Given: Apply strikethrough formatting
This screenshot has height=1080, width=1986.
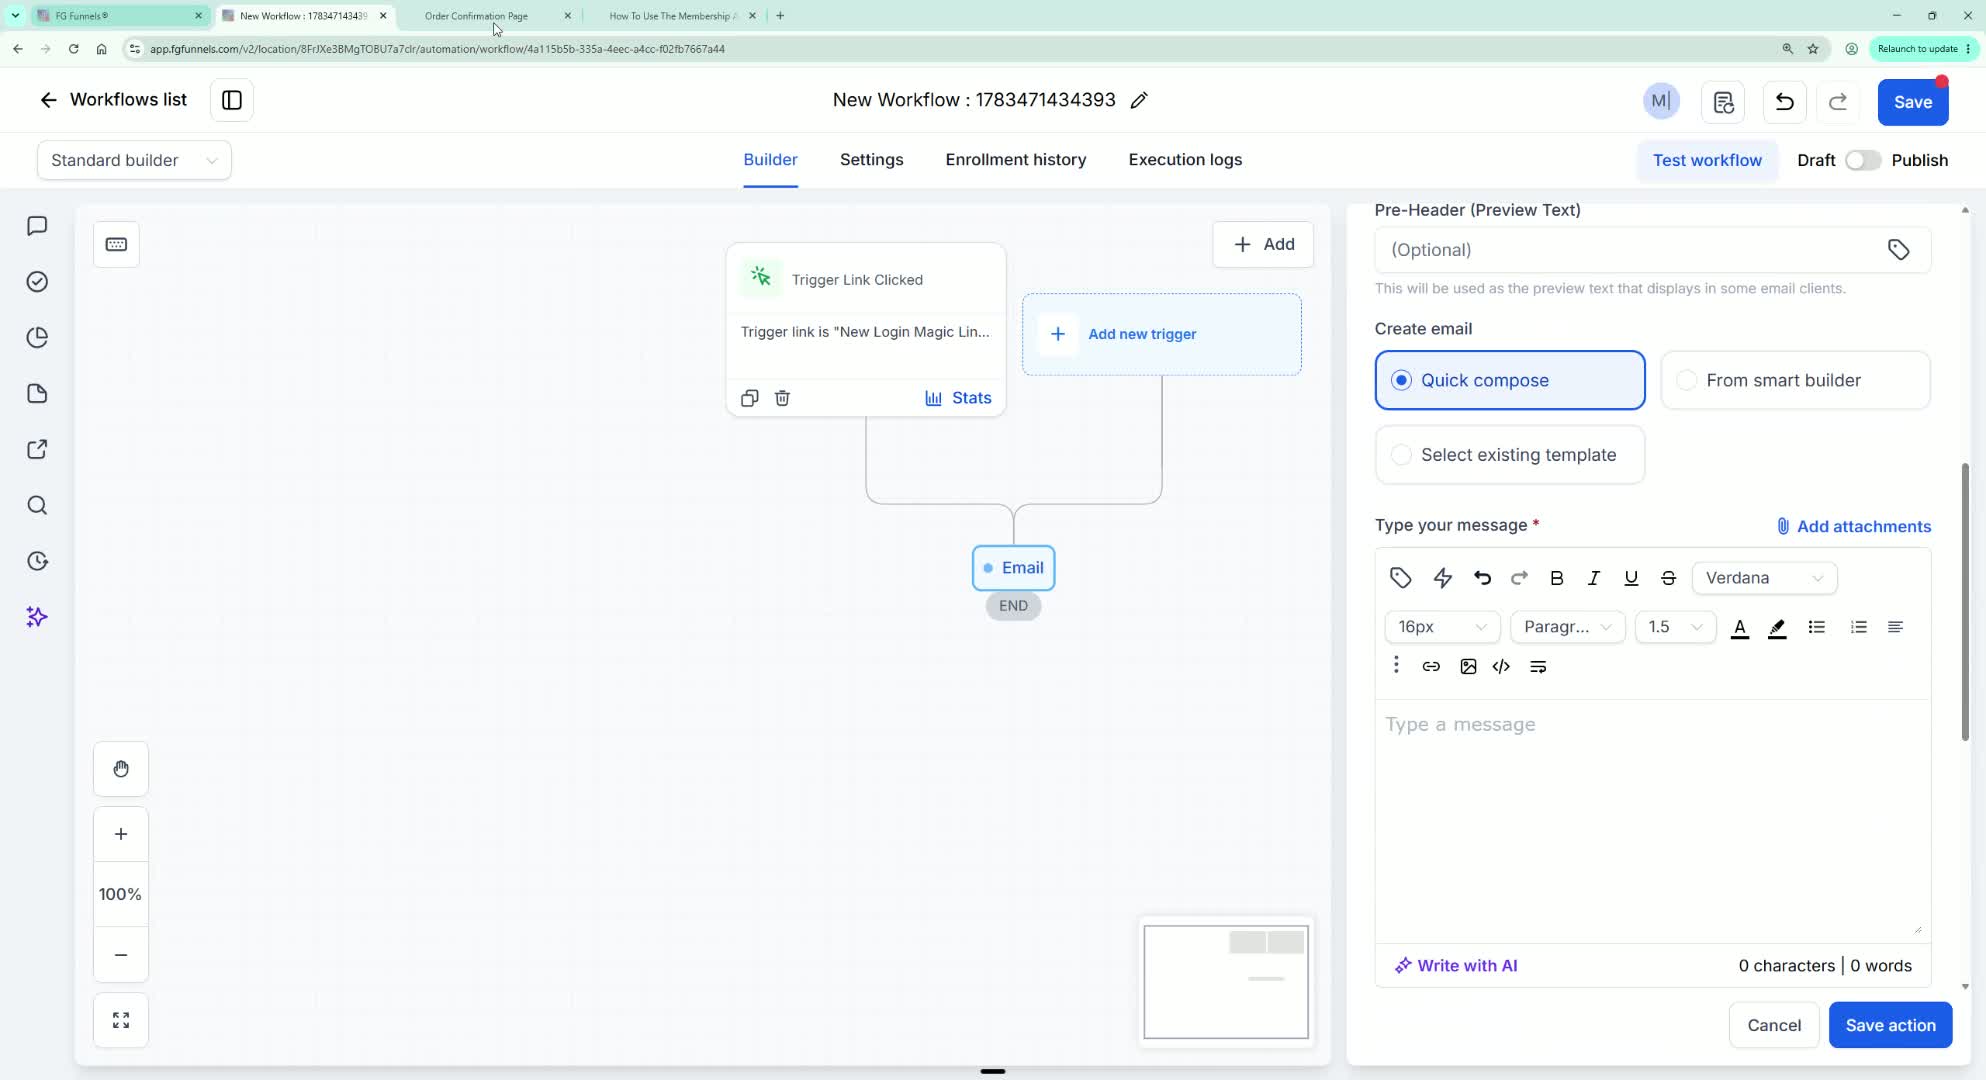Looking at the screenshot, I should click(x=1668, y=578).
